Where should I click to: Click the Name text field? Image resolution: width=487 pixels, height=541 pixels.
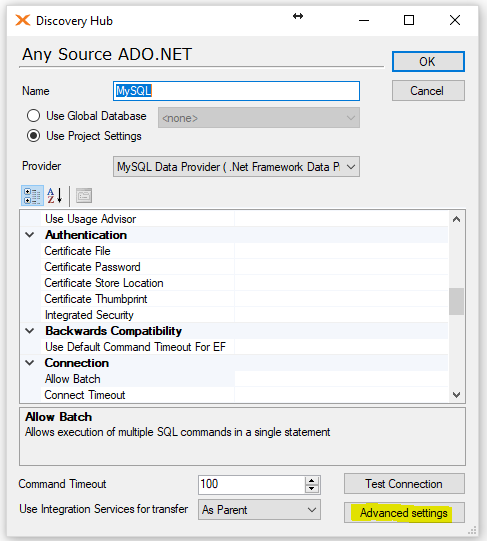pos(236,91)
